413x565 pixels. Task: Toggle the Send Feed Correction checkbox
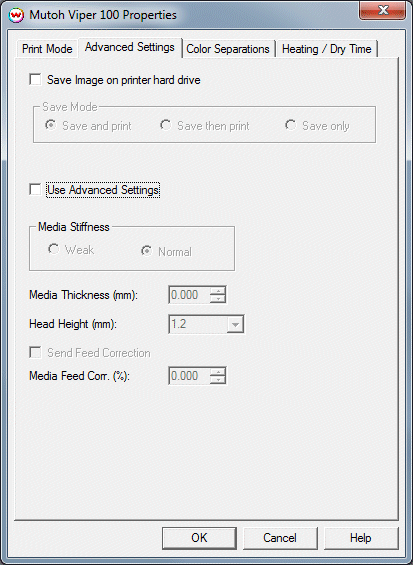coord(35,352)
